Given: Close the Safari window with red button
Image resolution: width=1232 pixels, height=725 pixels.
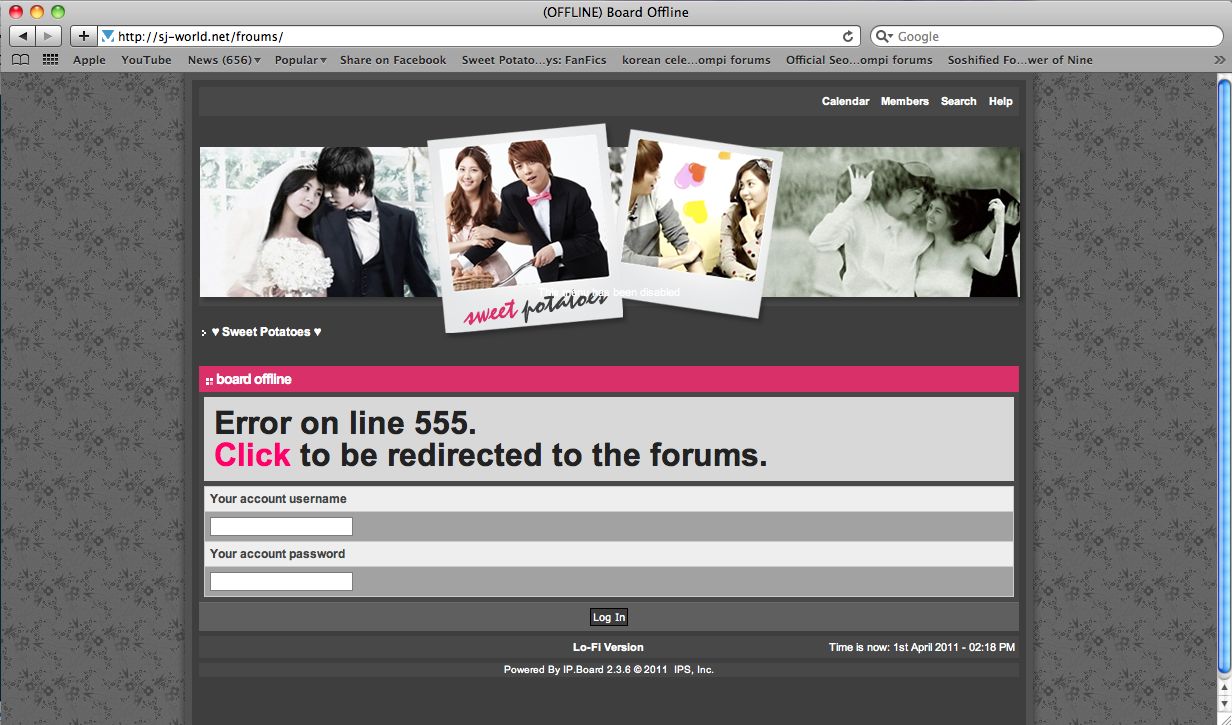Looking at the screenshot, I should point(15,12).
